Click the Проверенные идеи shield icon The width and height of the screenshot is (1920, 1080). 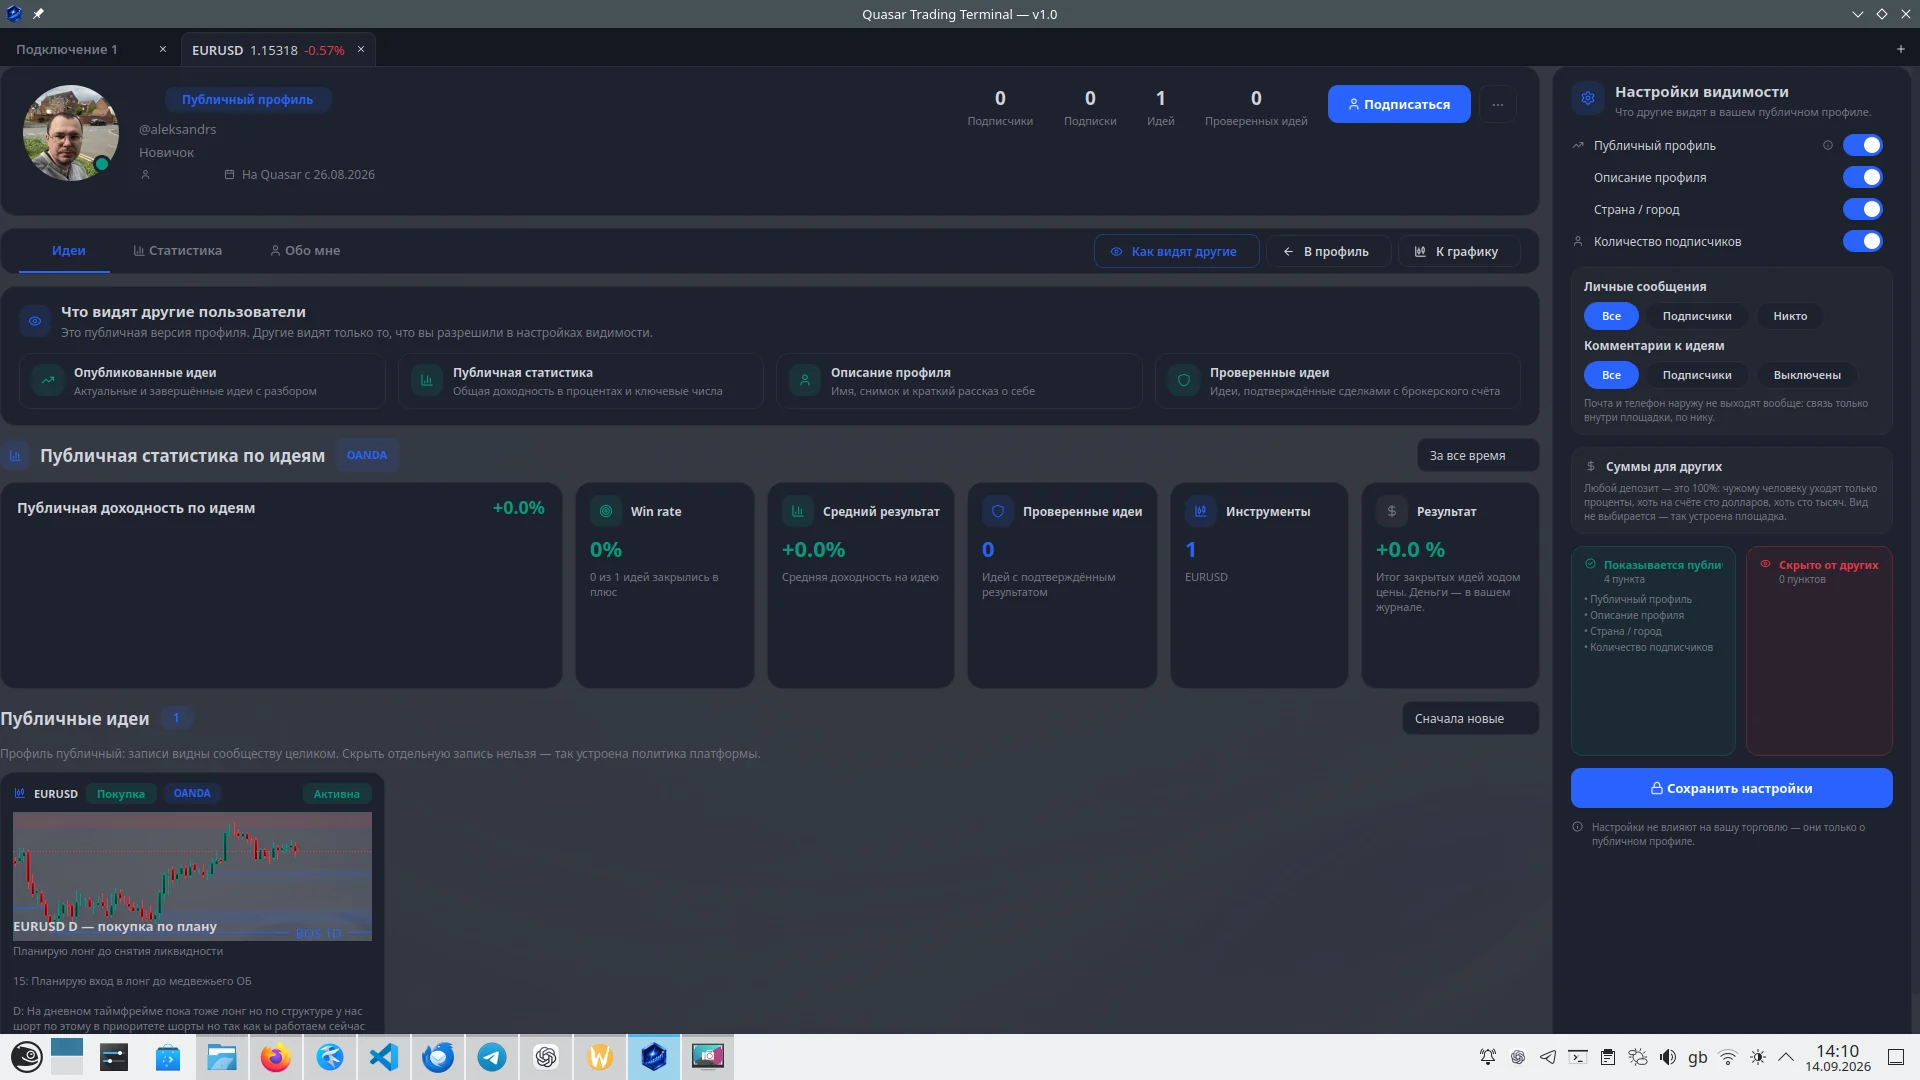1184,380
